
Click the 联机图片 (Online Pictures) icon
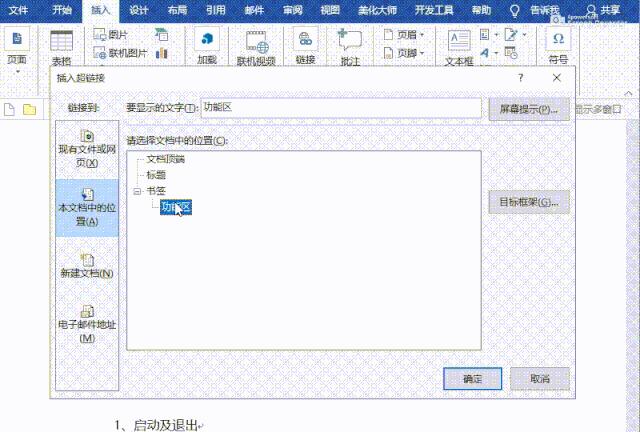100,53
